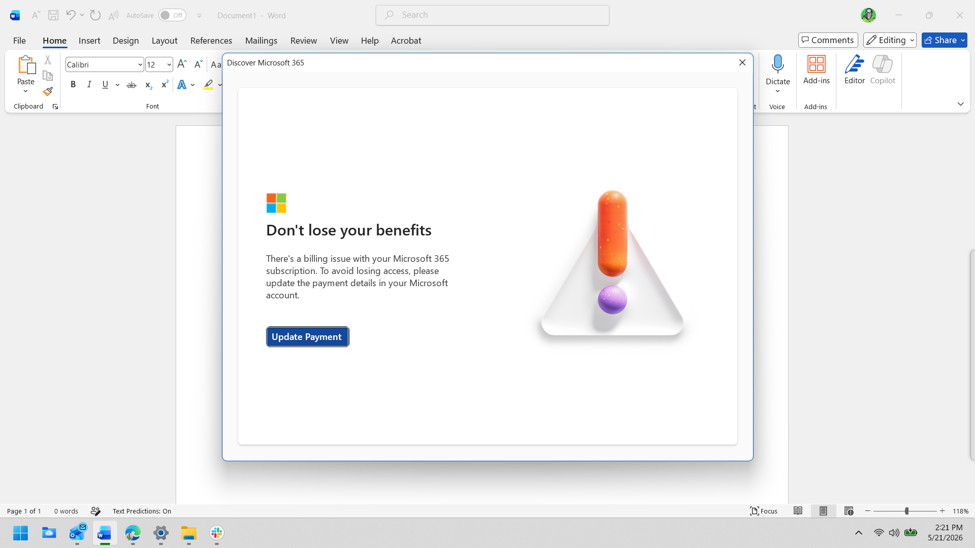Switch to Layout tab
Image resolution: width=975 pixels, height=548 pixels.
click(164, 40)
